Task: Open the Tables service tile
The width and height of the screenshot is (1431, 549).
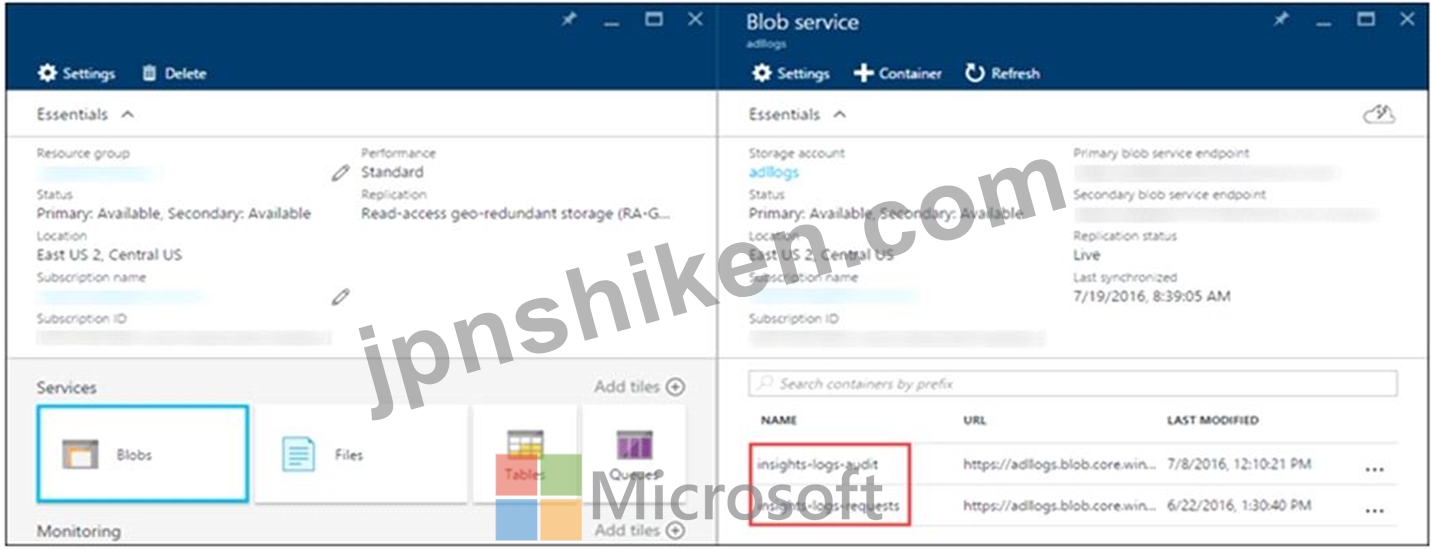Action: pyautogui.click(x=525, y=454)
